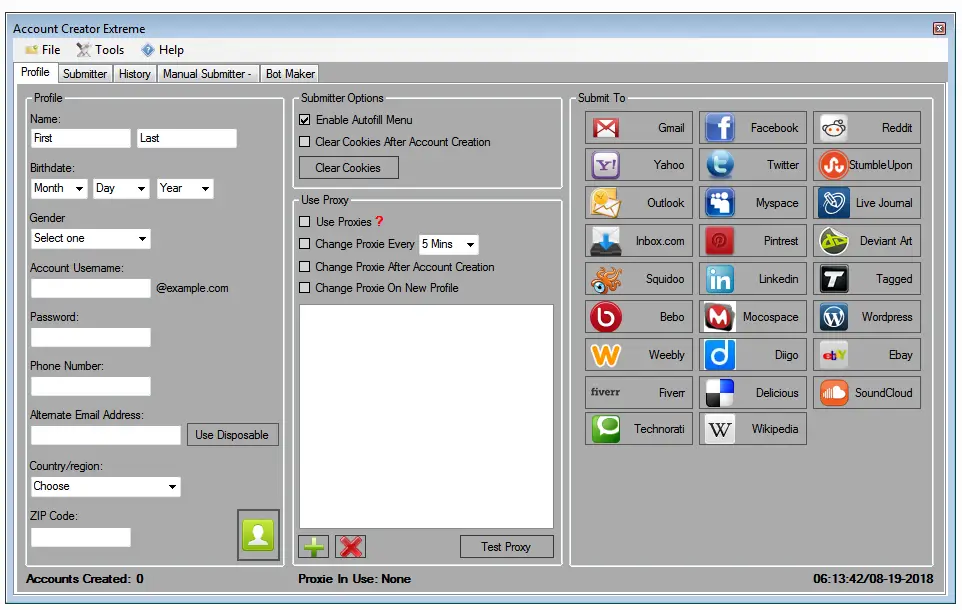Click the Test Proxy button
Image resolution: width=962 pixels, height=610 pixels.
coord(506,546)
